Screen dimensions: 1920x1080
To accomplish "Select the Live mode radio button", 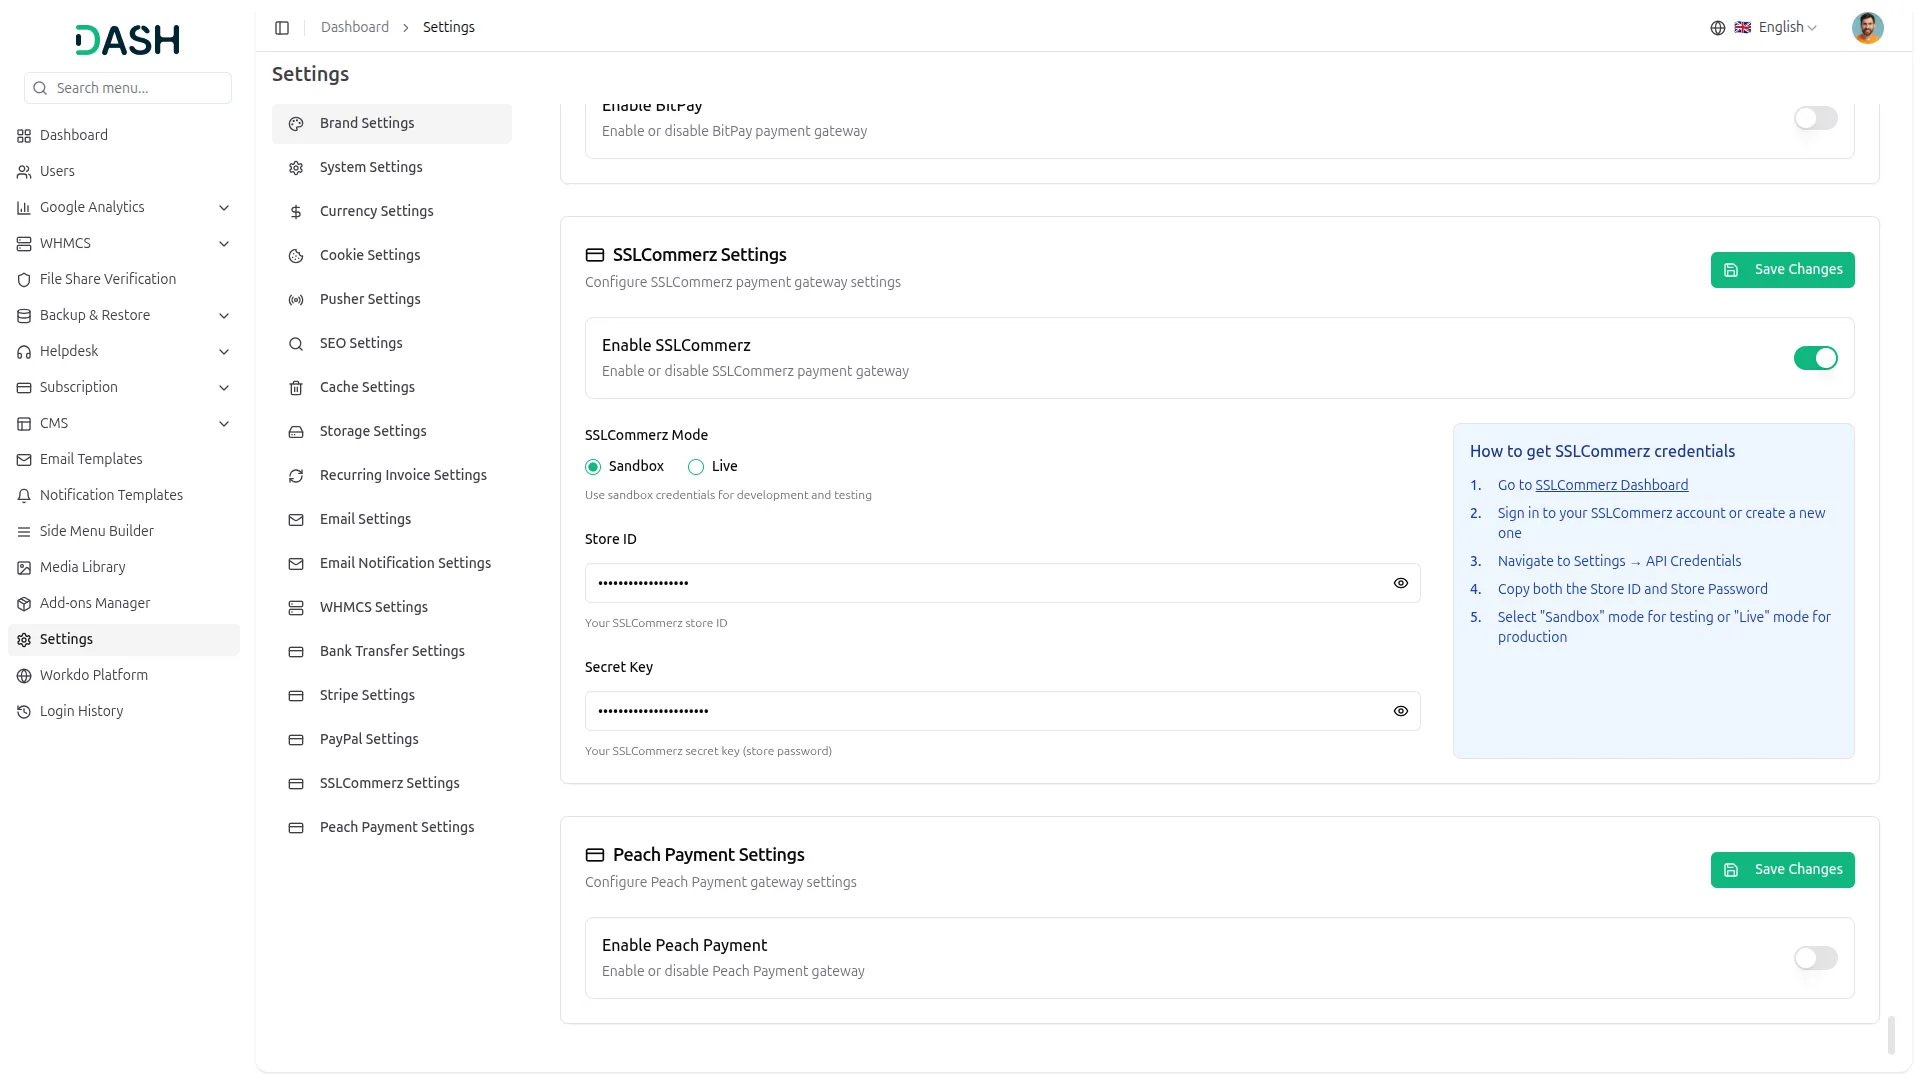I will pyautogui.click(x=696, y=467).
